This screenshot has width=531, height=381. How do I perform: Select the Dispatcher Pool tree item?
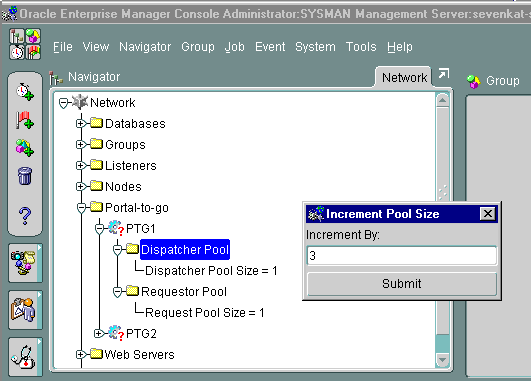(185, 250)
